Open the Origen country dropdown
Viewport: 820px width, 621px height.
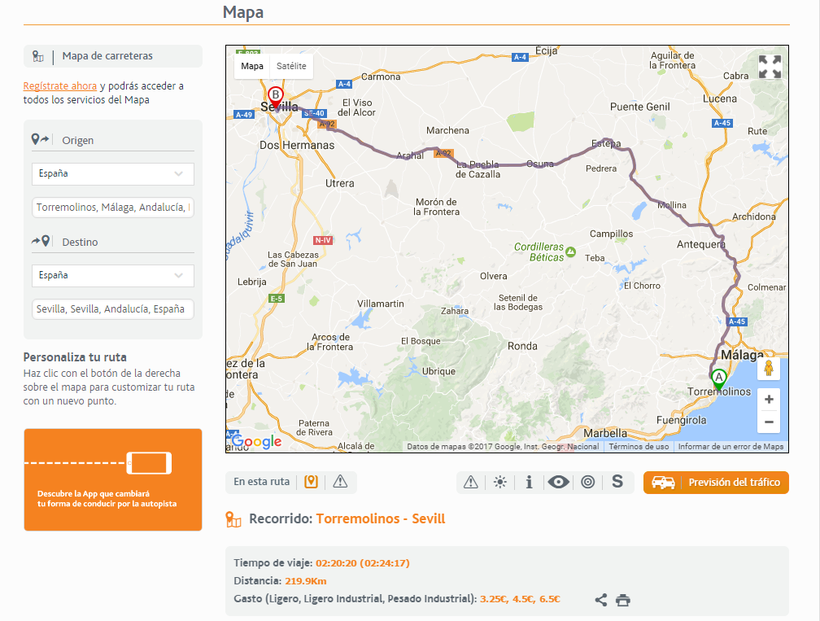[x=112, y=174]
